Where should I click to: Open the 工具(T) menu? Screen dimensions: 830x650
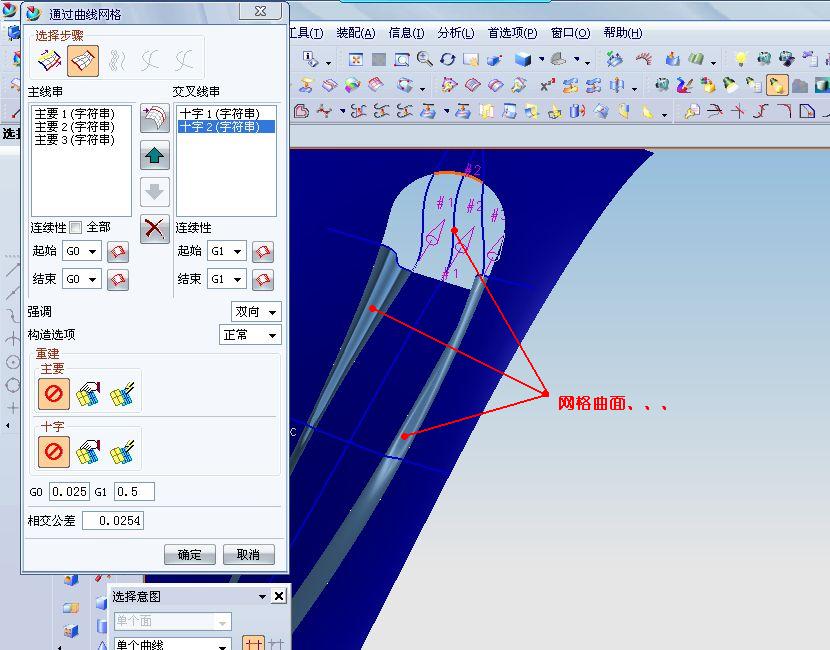pos(306,33)
